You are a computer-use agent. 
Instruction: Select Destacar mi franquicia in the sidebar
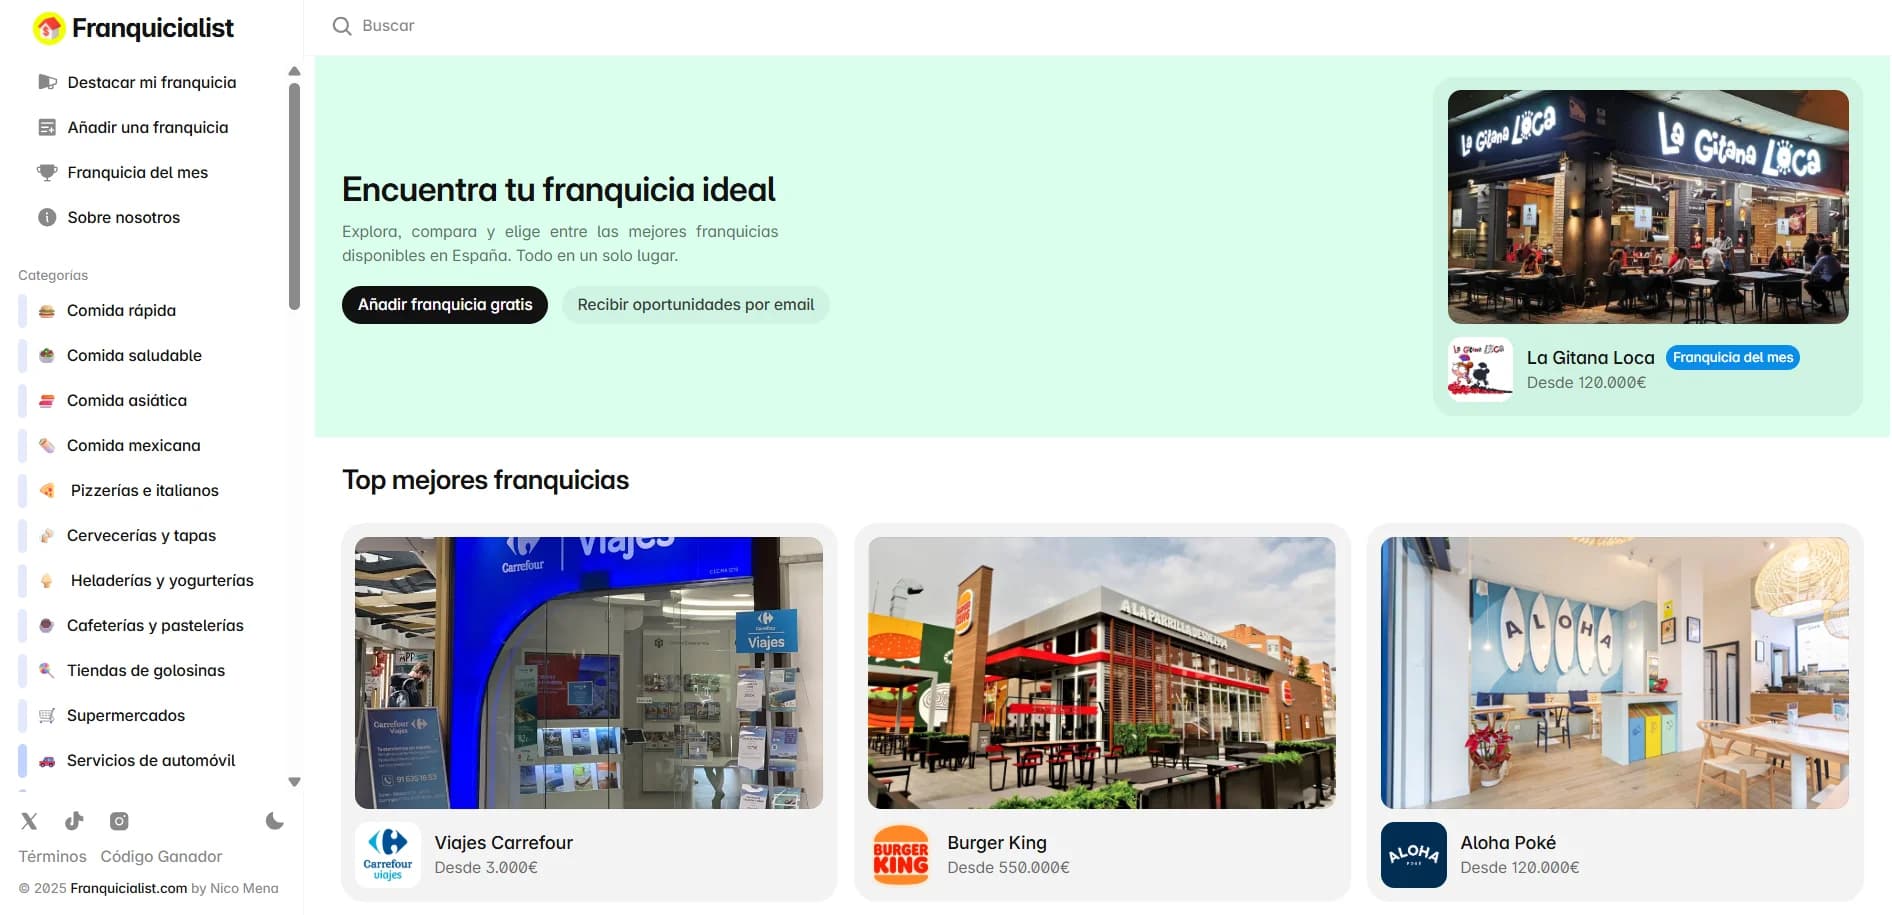(152, 82)
